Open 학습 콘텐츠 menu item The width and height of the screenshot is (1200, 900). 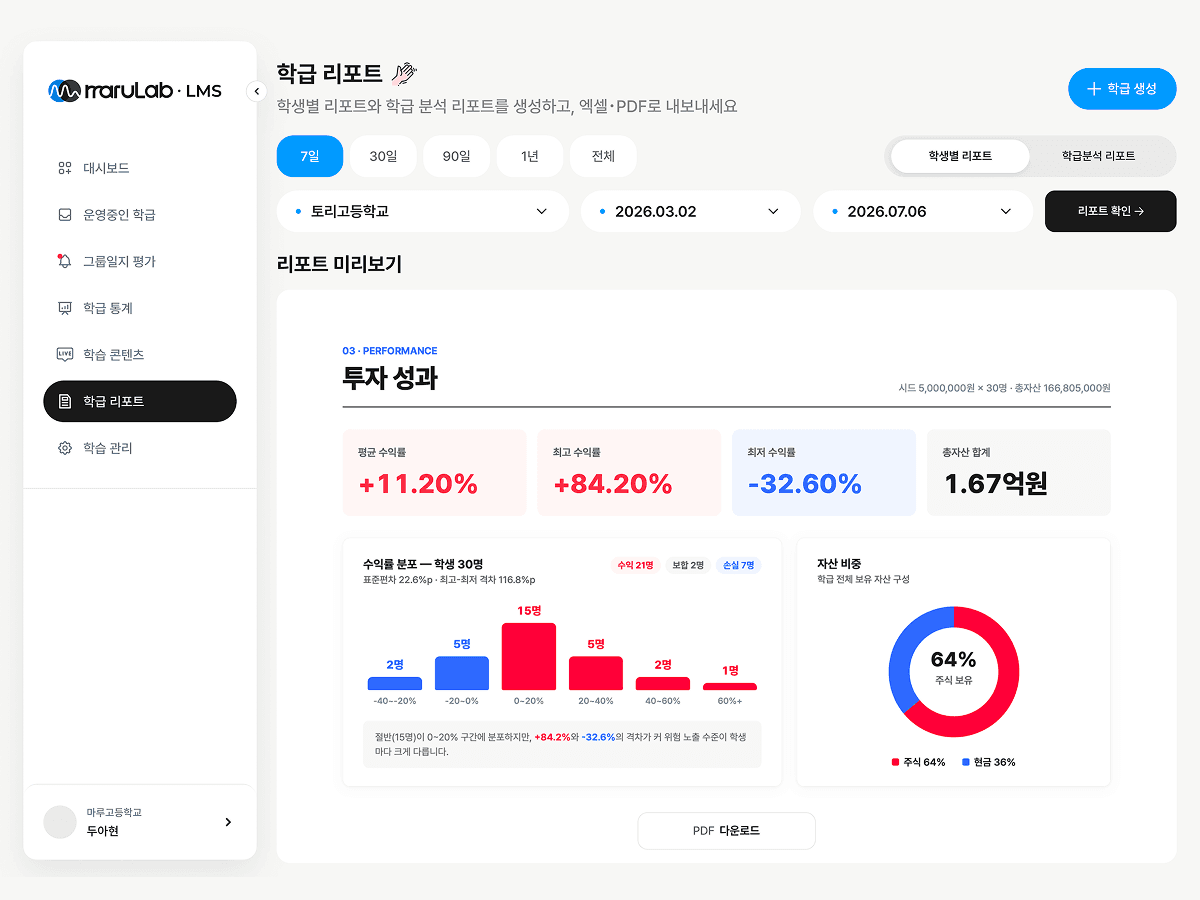(140, 354)
